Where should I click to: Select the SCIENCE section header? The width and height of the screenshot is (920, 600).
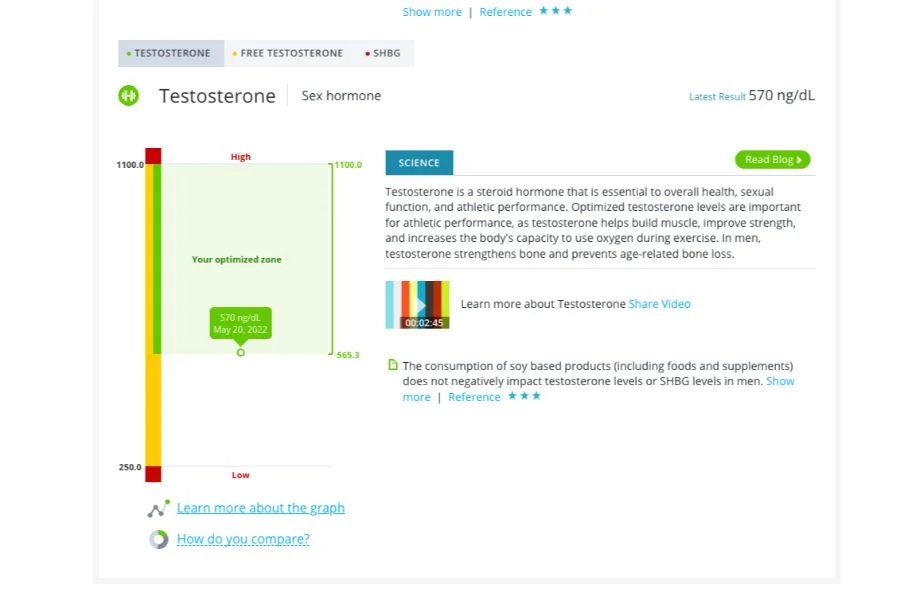point(418,162)
